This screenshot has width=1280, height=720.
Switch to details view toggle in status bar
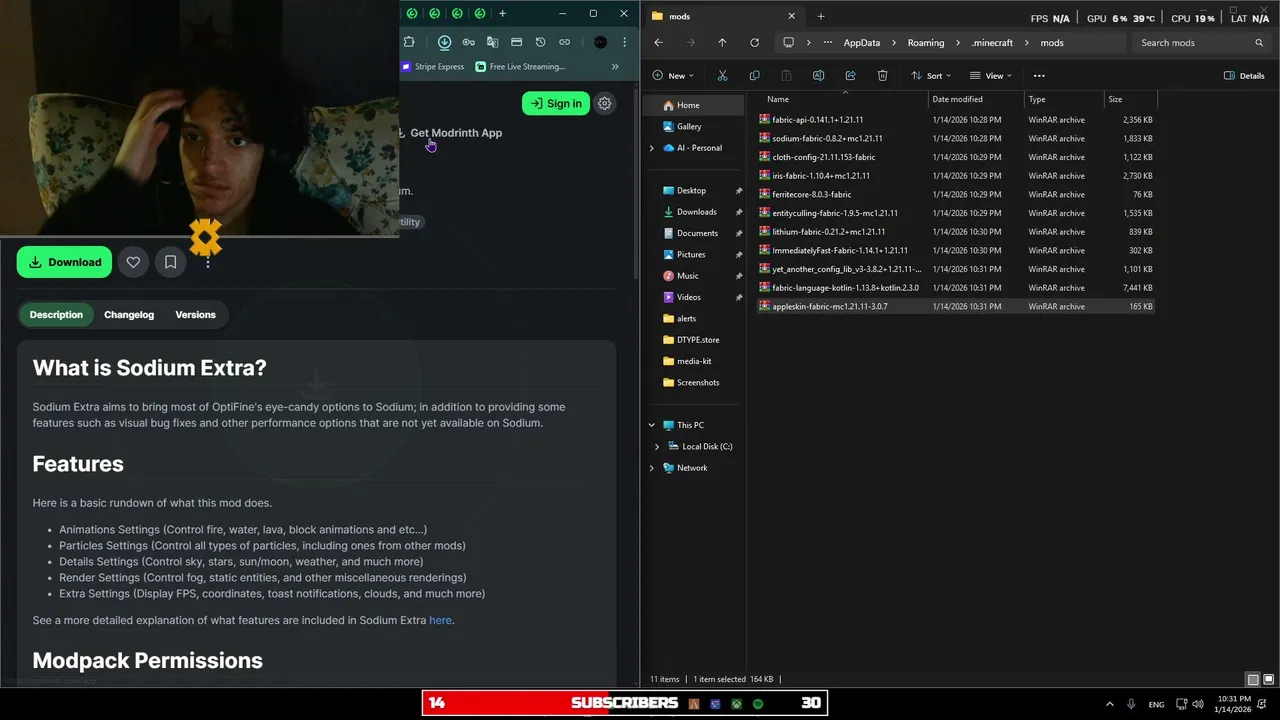coord(1253,680)
